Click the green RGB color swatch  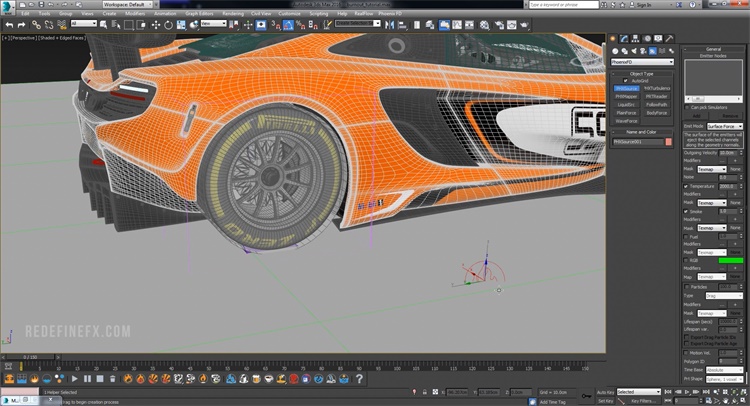pos(730,261)
